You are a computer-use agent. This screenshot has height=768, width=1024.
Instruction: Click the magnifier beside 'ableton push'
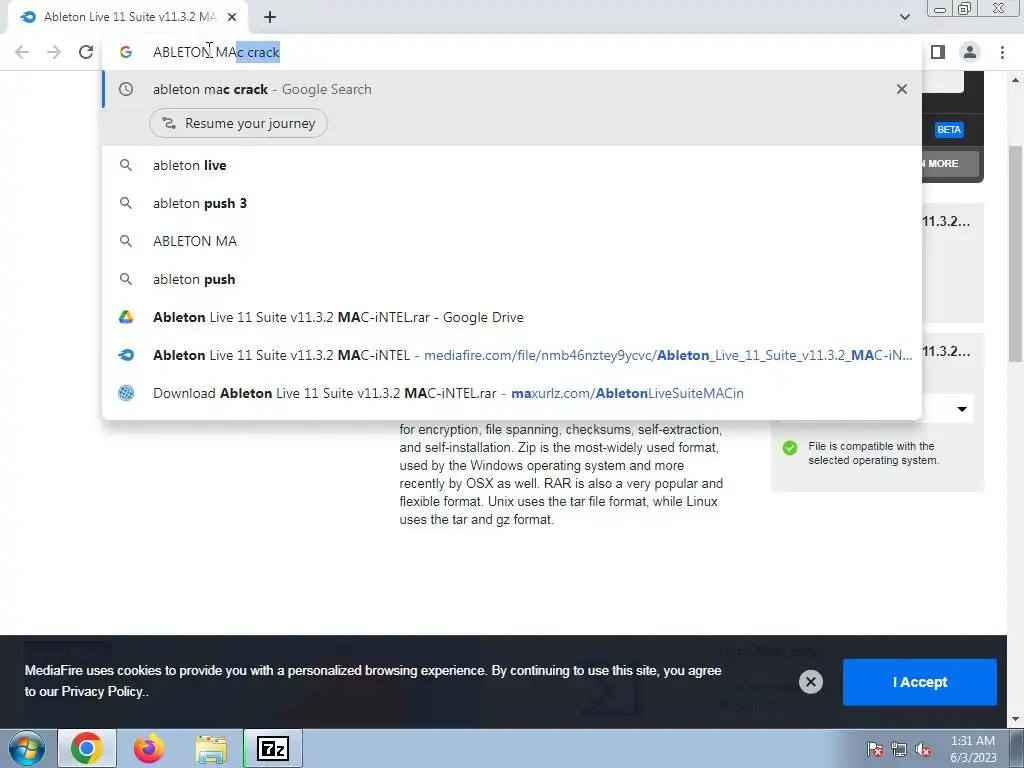coord(126,279)
